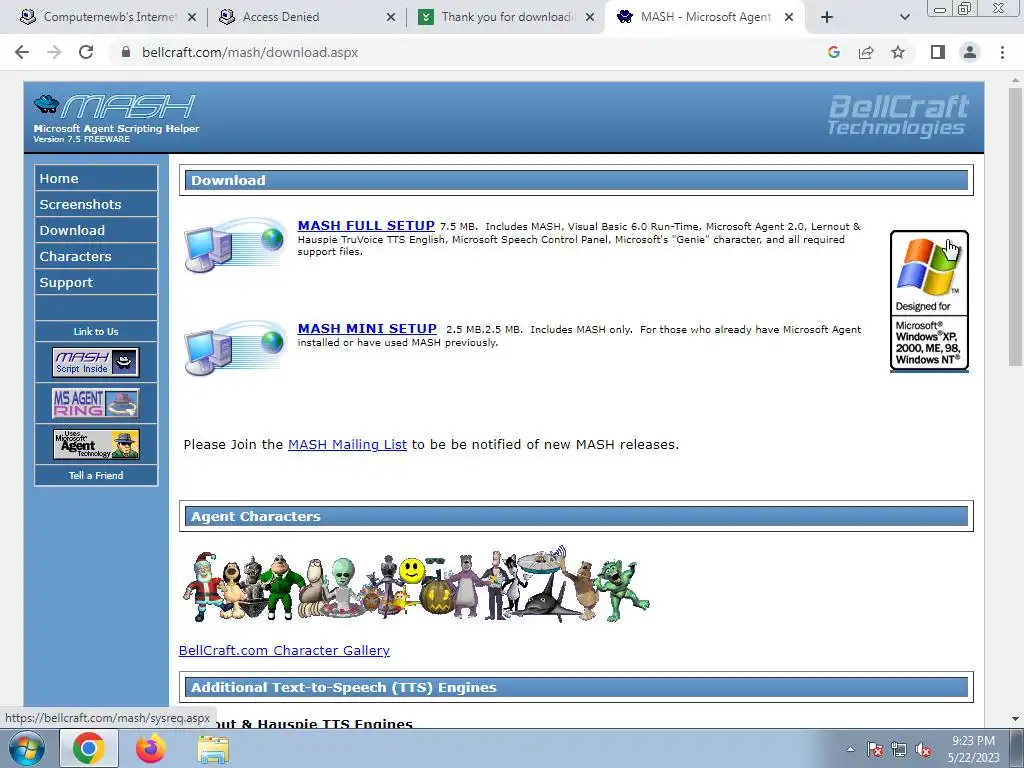
Task: Click Uses Microsoft Agent Technology badge
Action: [x=96, y=444]
